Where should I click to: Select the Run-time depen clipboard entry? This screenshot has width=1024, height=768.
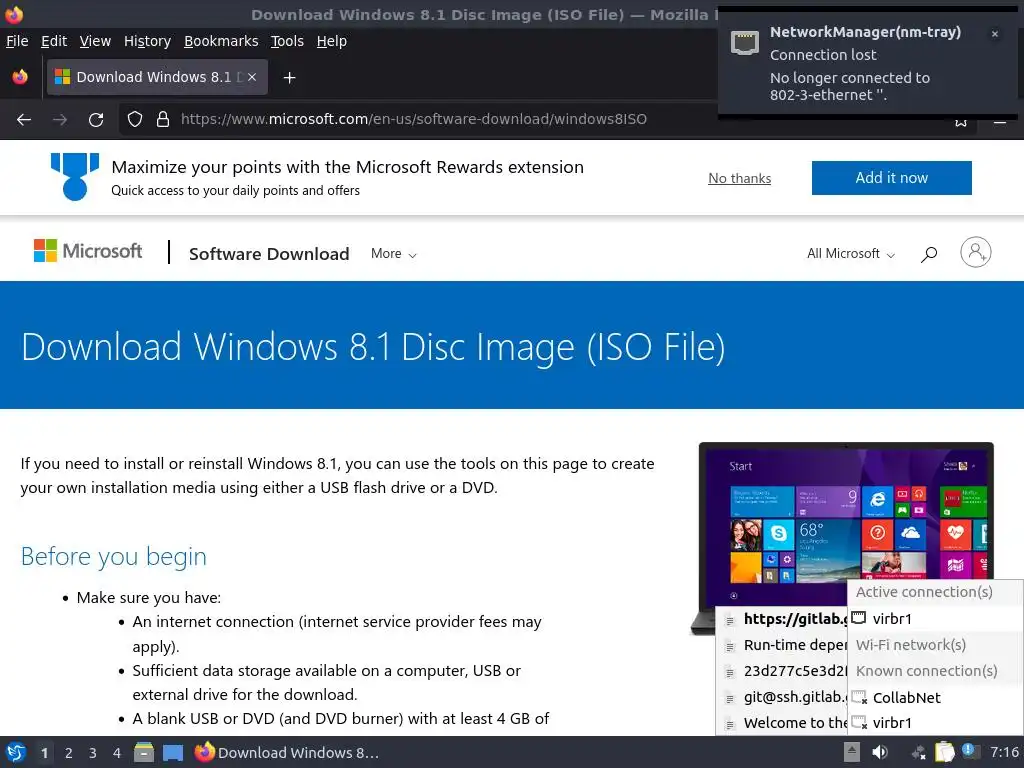[x=782, y=645]
